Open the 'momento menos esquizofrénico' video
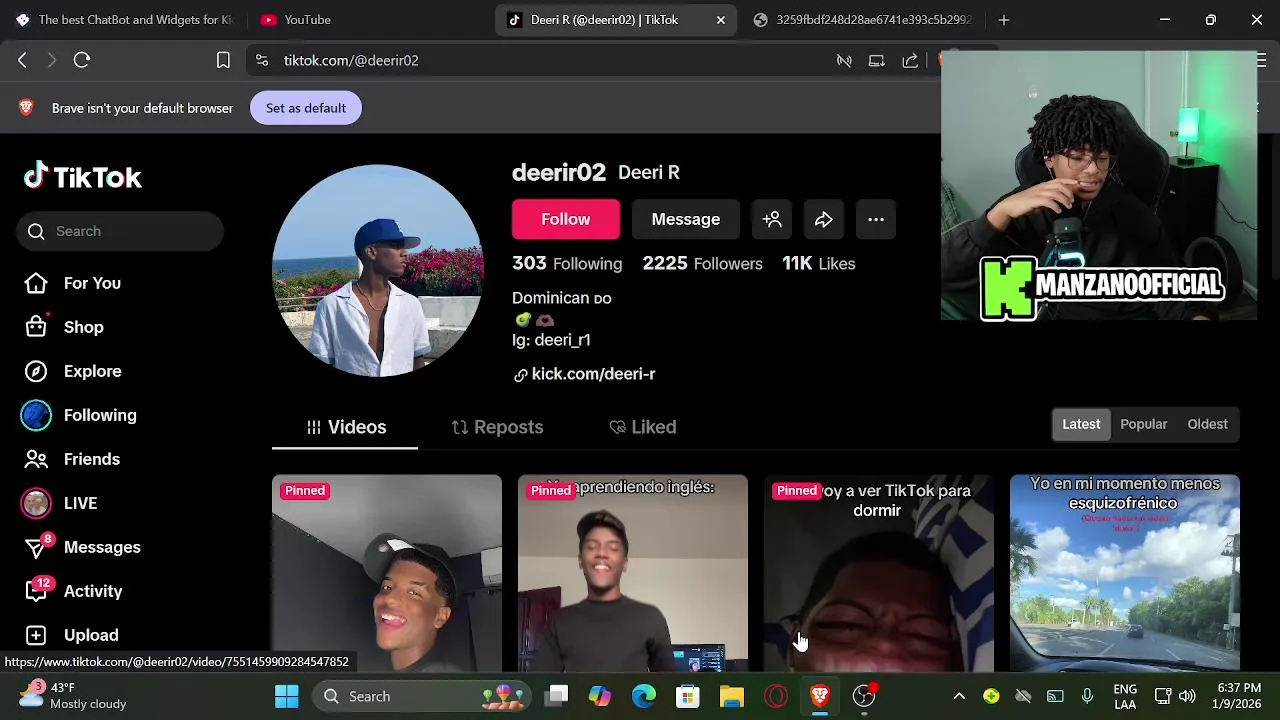 pyautogui.click(x=1125, y=573)
